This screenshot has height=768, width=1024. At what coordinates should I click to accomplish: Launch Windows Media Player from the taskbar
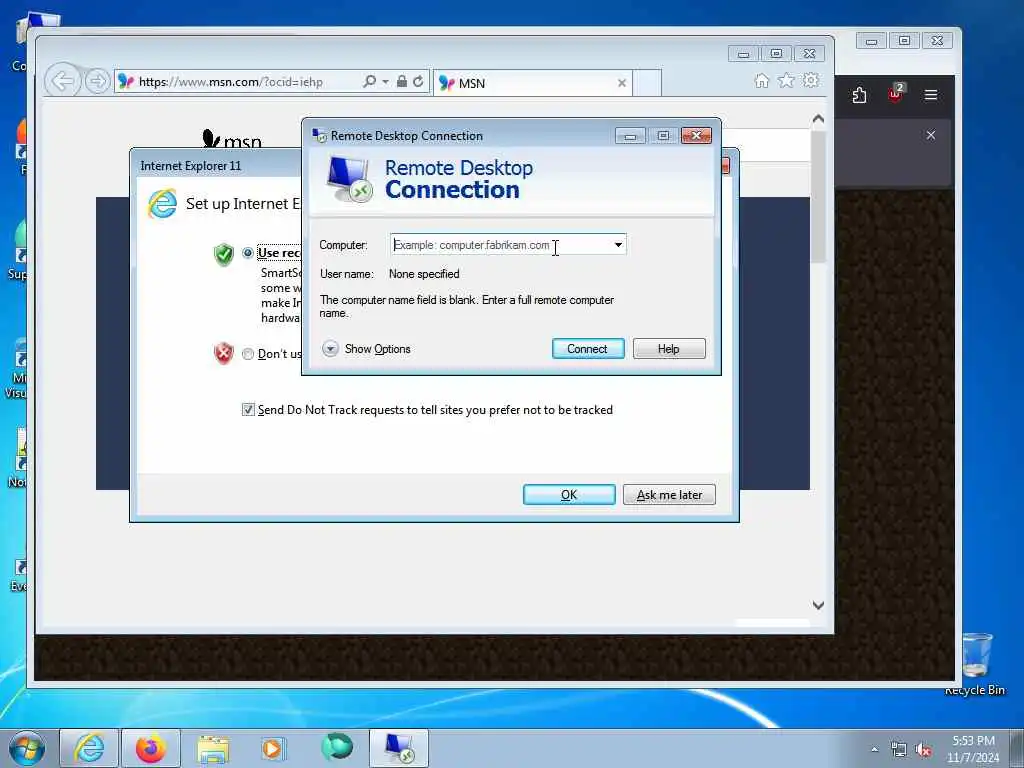272,748
